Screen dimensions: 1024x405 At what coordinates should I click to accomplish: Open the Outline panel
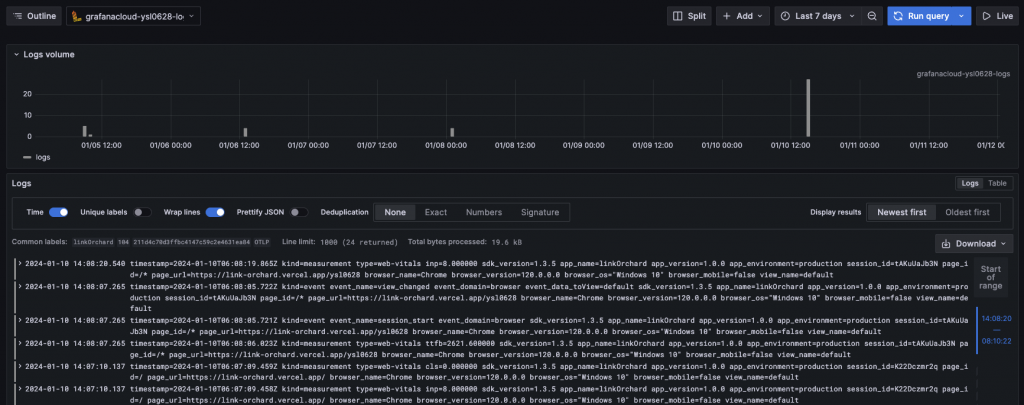click(x=34, y=16)
